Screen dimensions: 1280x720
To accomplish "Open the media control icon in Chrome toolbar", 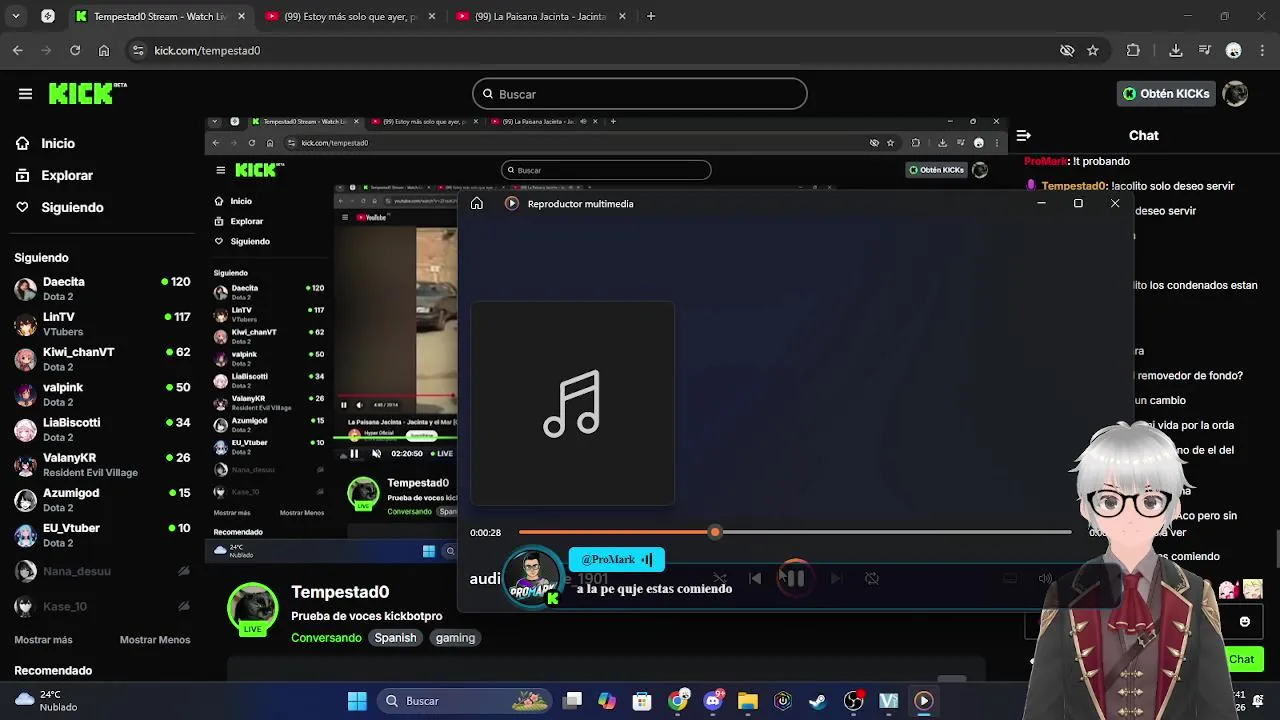I will click(x=1204, y=50).
